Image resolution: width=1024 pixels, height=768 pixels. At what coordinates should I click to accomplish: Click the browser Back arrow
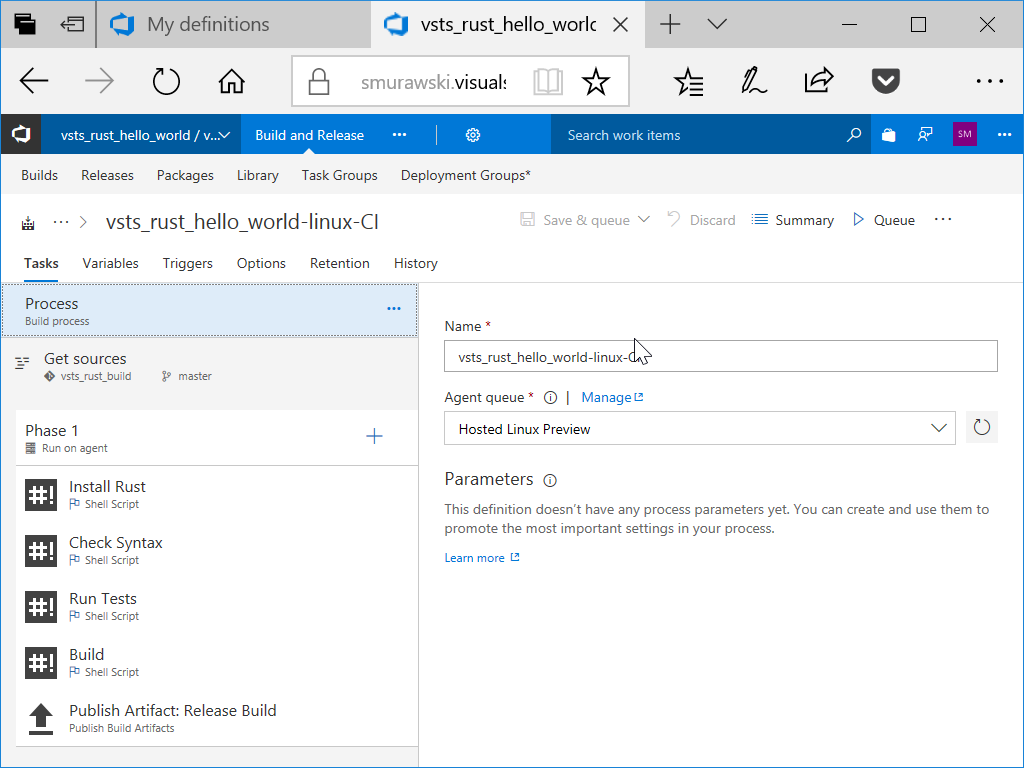(34, 82)
